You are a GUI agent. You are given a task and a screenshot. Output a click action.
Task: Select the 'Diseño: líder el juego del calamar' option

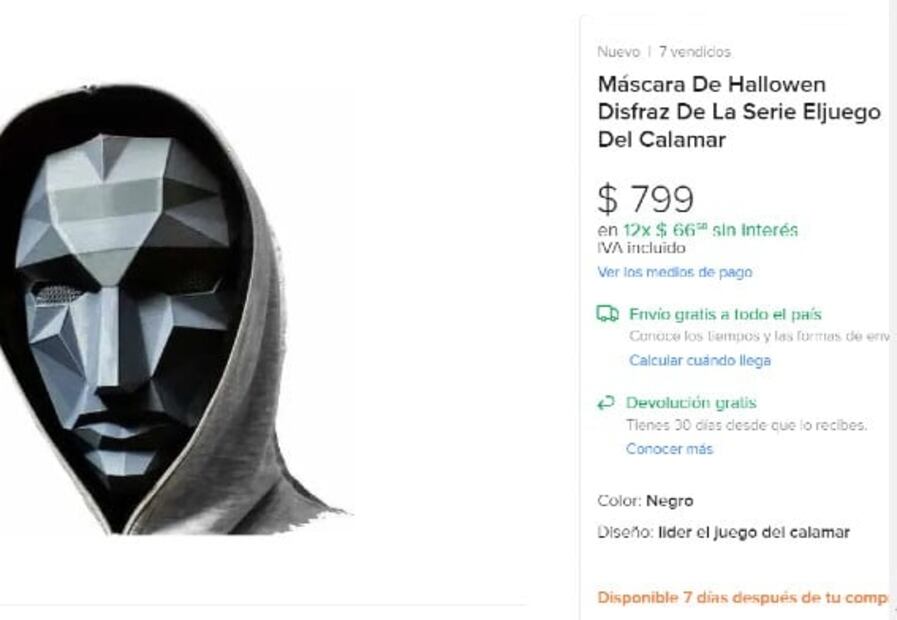click(723, 532)
